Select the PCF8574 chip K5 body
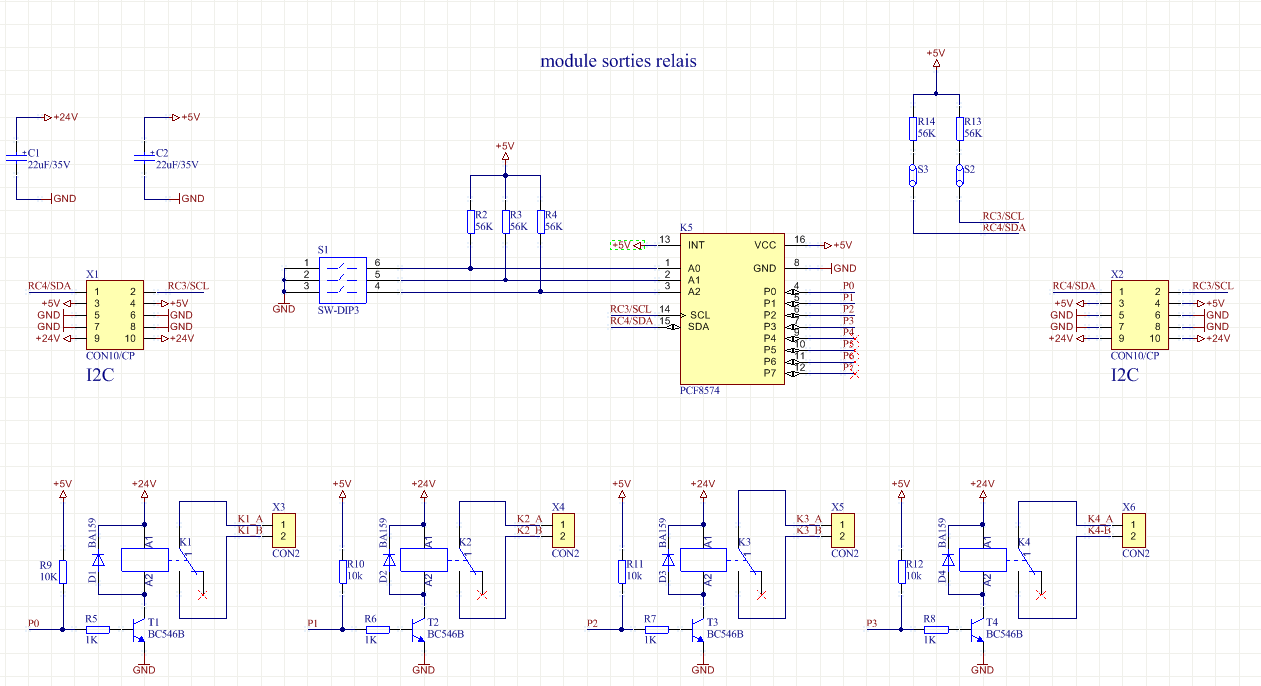Viewport: 1261px width, 686px height. [732, 308]
